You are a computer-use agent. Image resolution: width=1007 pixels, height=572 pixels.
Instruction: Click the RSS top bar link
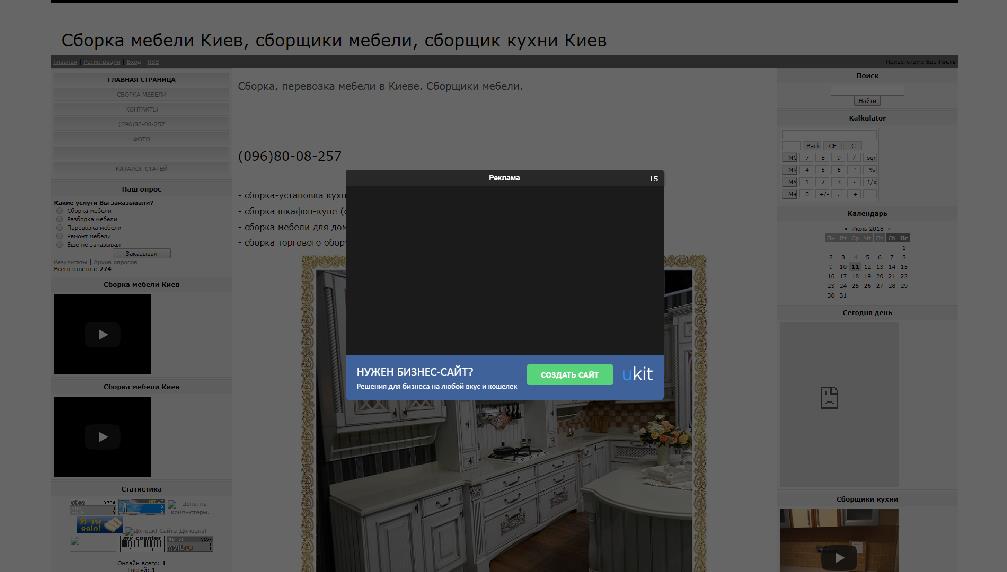[153, 62]
